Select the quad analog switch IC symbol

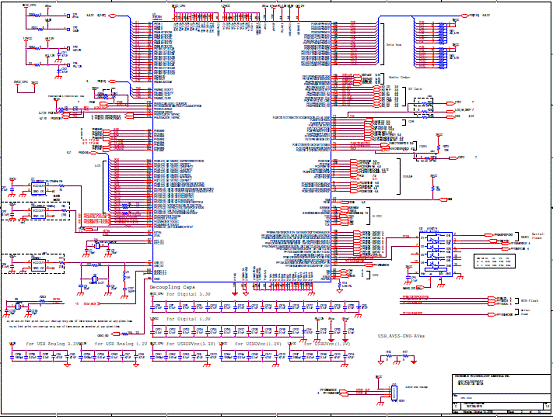point(436,254)
